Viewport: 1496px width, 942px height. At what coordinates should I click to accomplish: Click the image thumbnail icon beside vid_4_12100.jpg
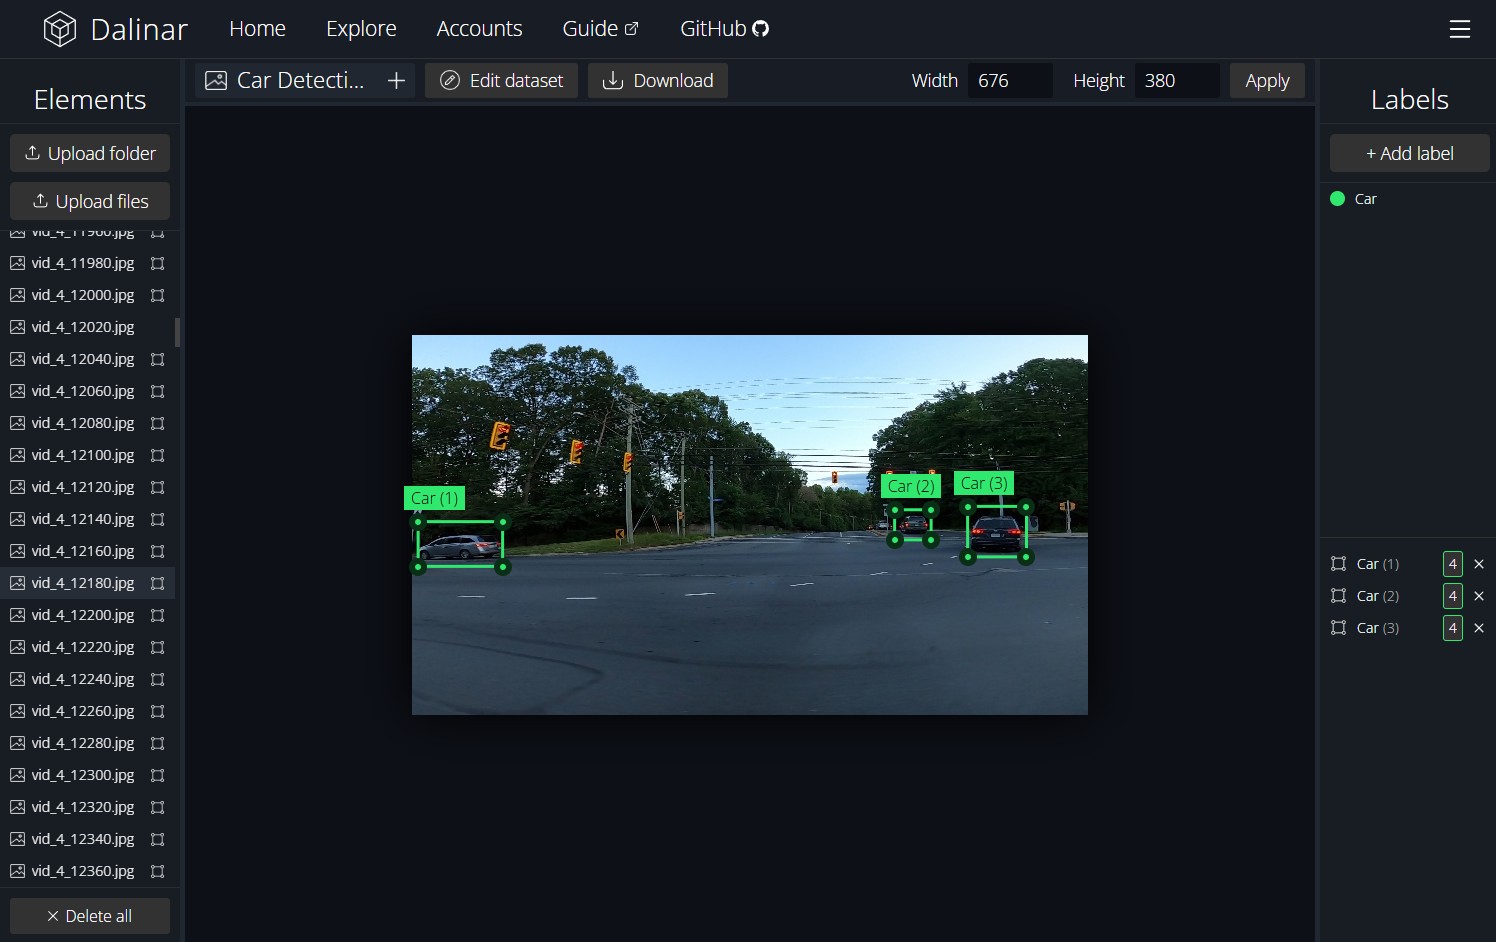coord(17,455)
